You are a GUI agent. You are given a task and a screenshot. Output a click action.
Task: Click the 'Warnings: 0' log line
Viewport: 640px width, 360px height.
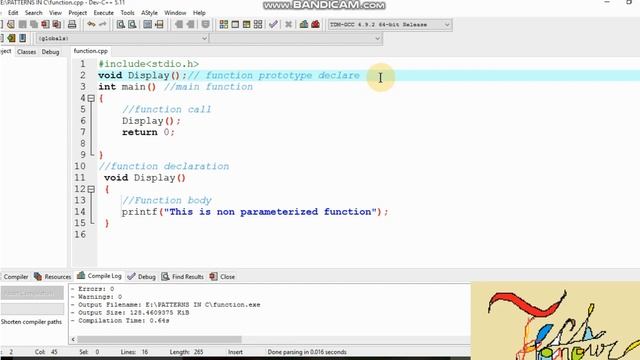click(x=97, y=297)
